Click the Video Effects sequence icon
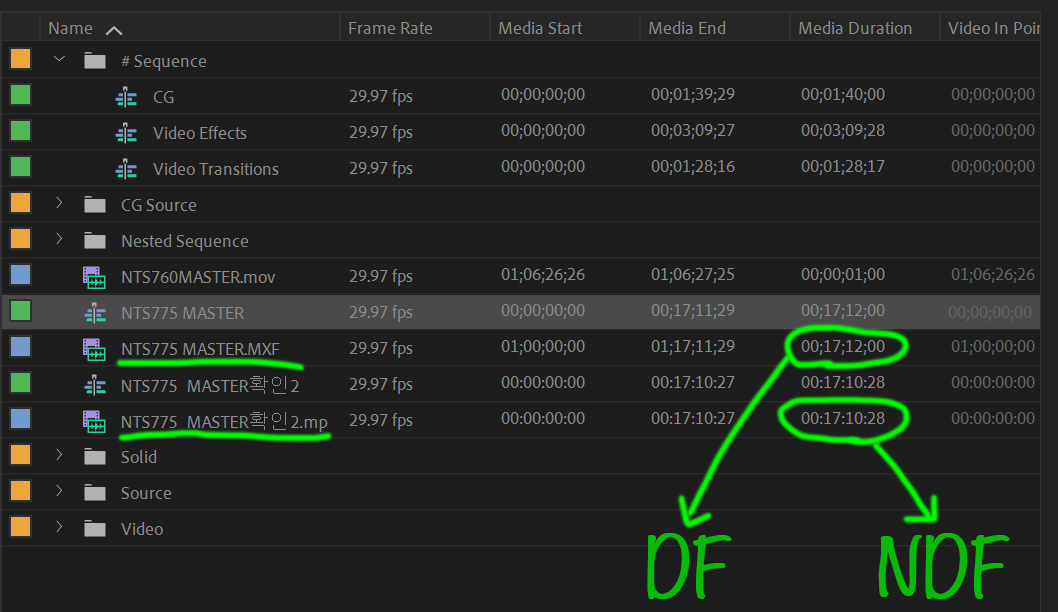Viewport: 1058px width, 612px height. 125,132
